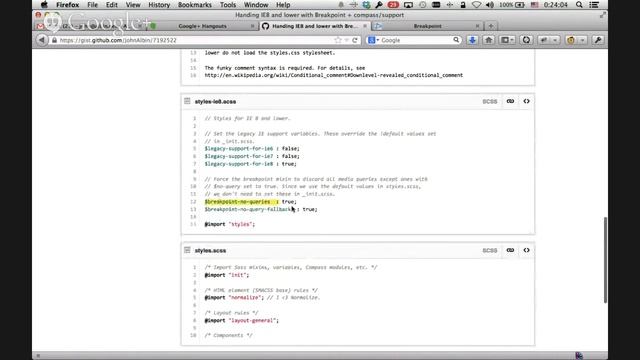Click the file icon beside styles.scss
Viewport: 640px width, 360px height.
(187, 250)
